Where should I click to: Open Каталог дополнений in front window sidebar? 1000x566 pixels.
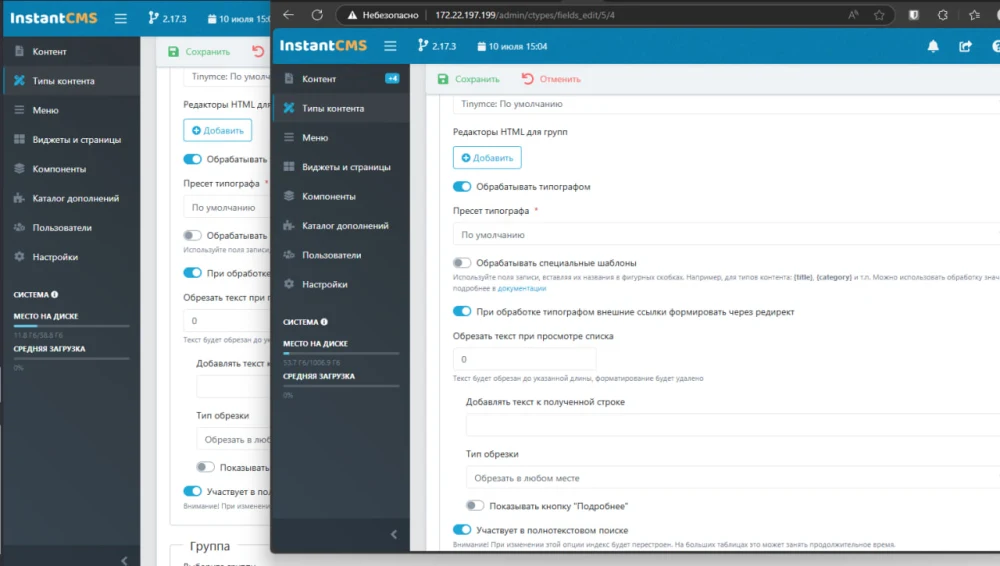341,225
